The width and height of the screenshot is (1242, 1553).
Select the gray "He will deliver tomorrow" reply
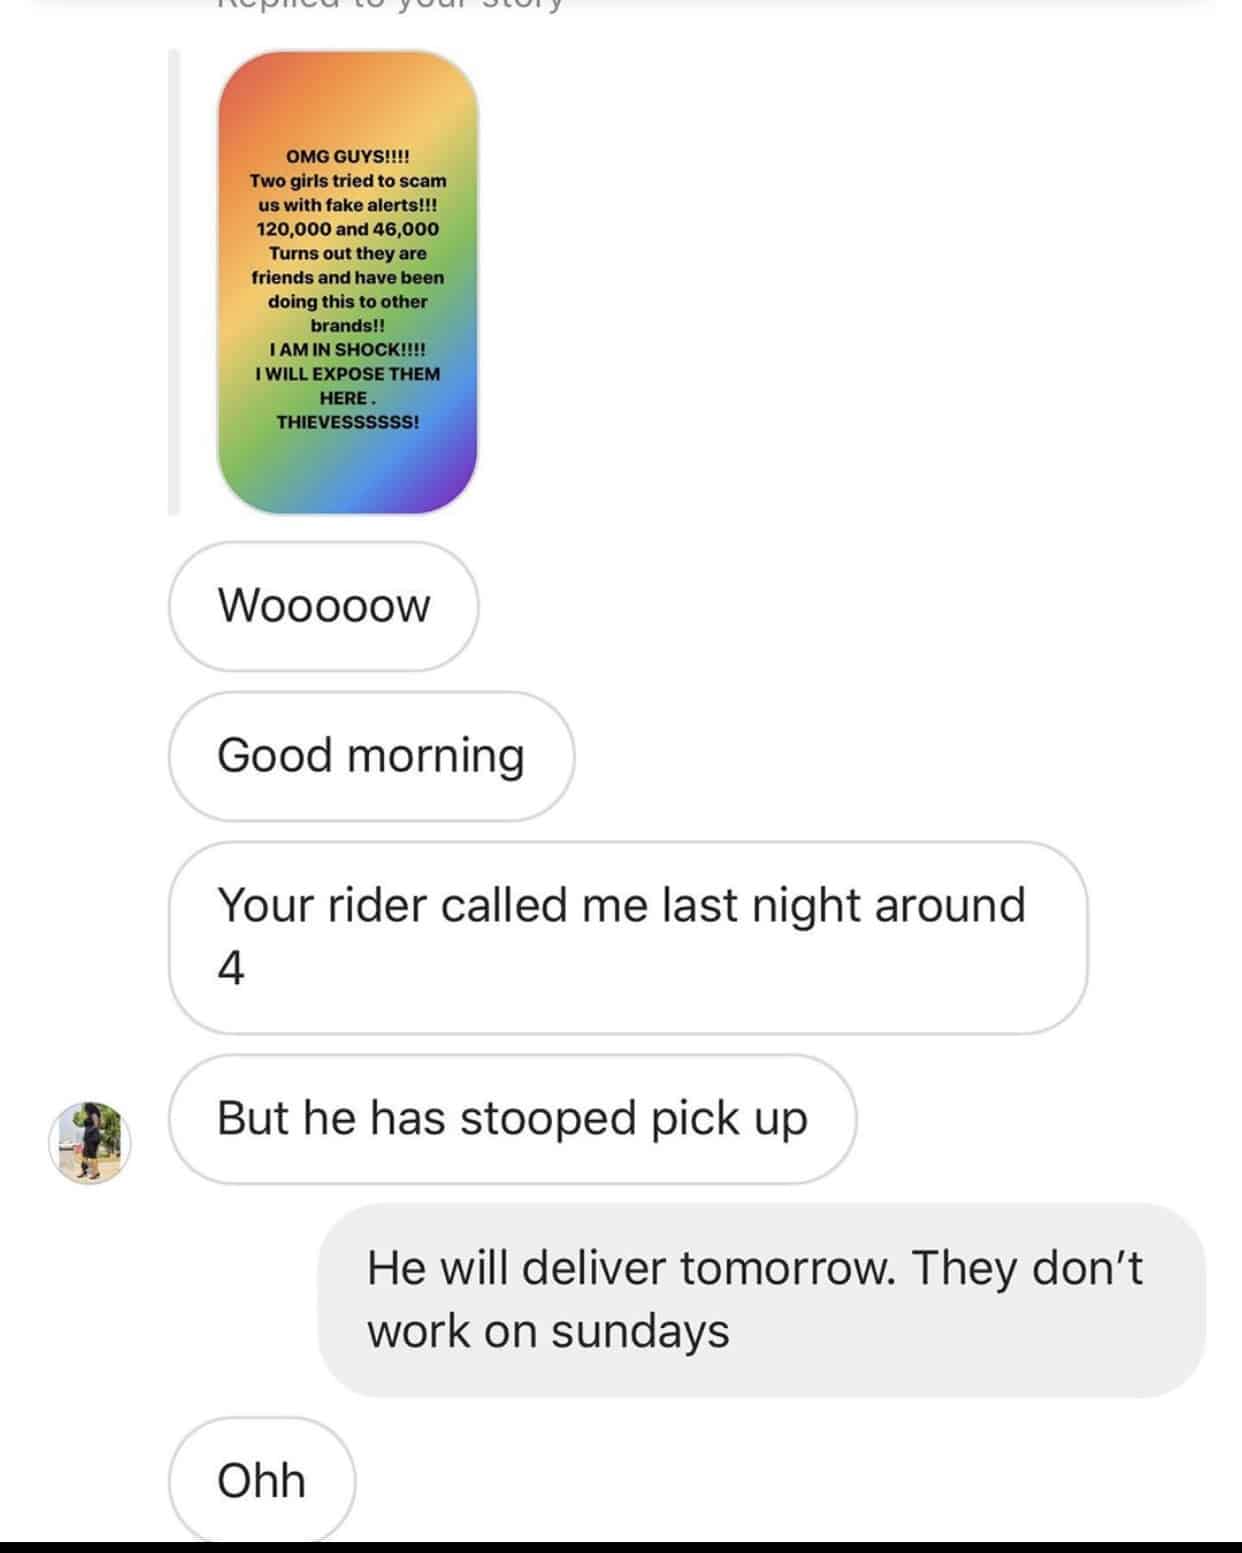(762, 1300)
